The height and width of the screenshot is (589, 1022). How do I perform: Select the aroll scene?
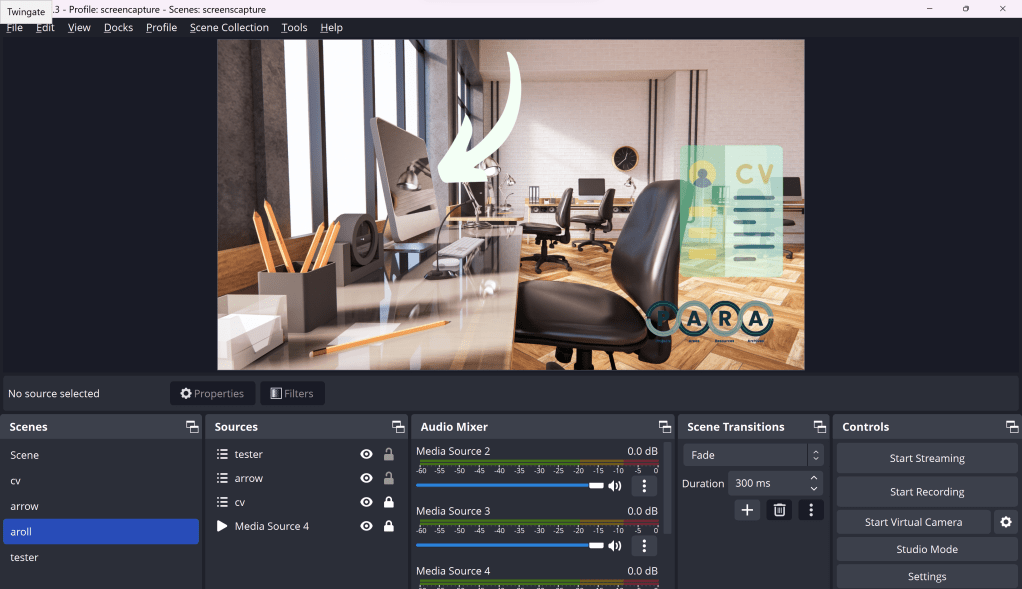tap(101, 532)
